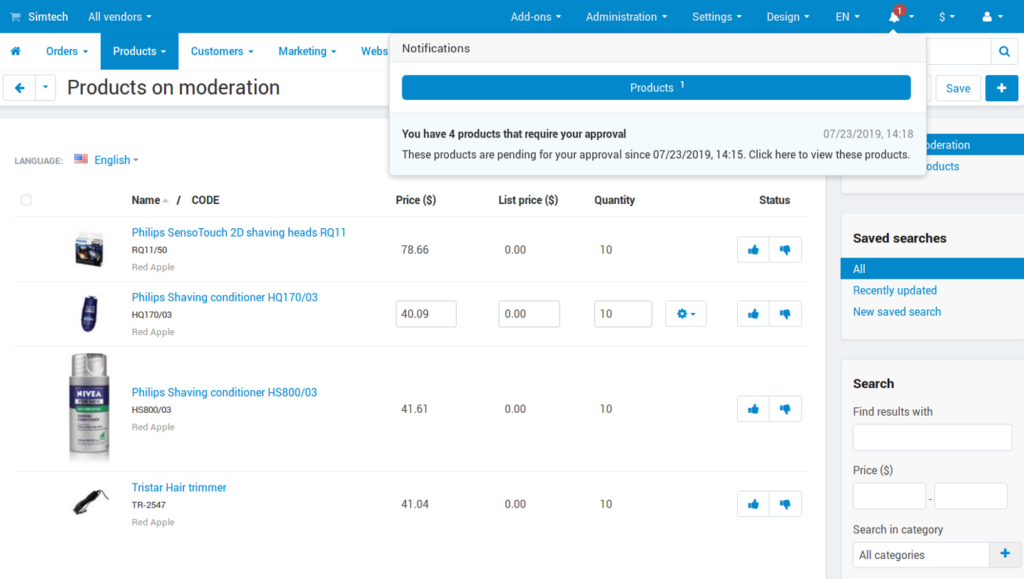Click the maximum Price ($) filter field
The height and width of the screenshot is (579, 1024).
pyautogui.click(x=970, y=496)
